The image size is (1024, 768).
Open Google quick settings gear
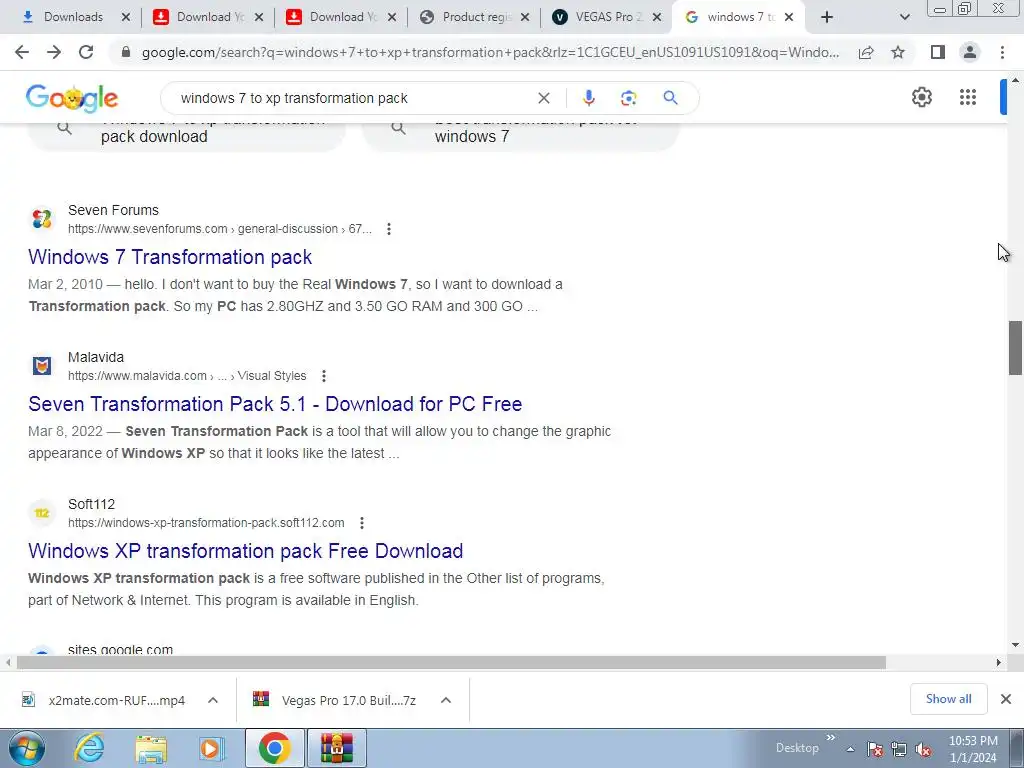tap(921, 97)
